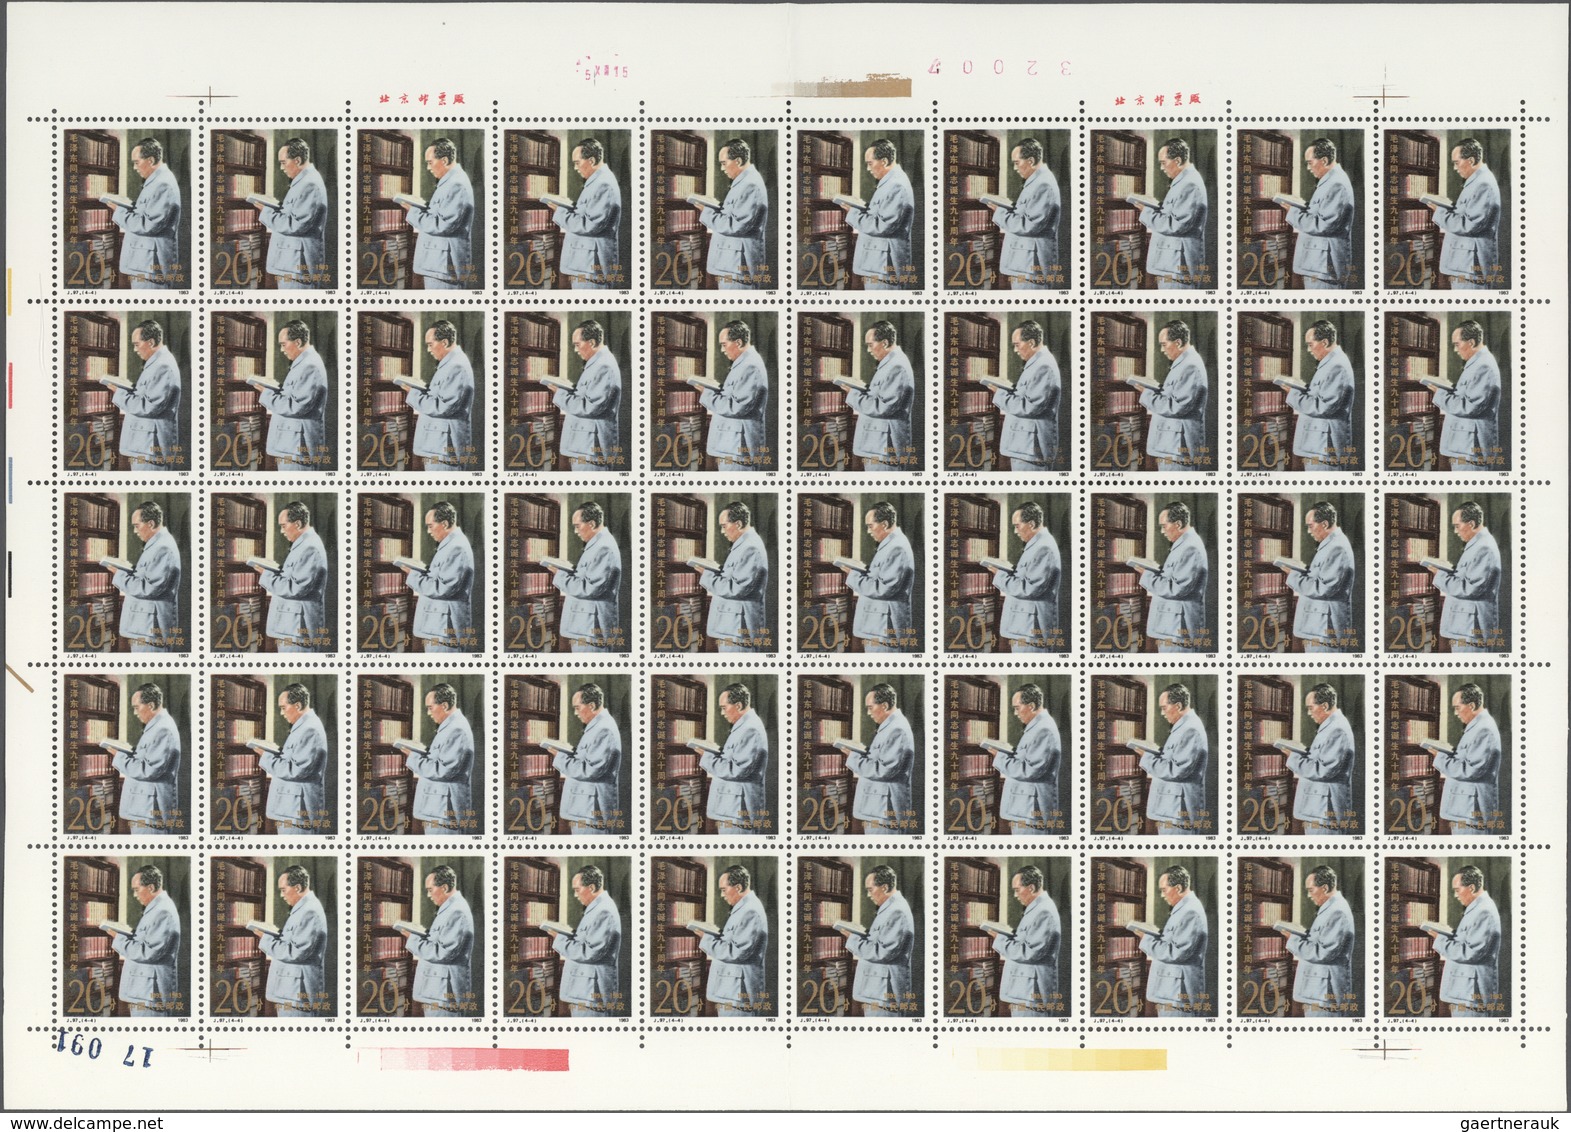
Task: Click the red printer imprint nearest the "5X815" marking
Action: coord(423,101)
